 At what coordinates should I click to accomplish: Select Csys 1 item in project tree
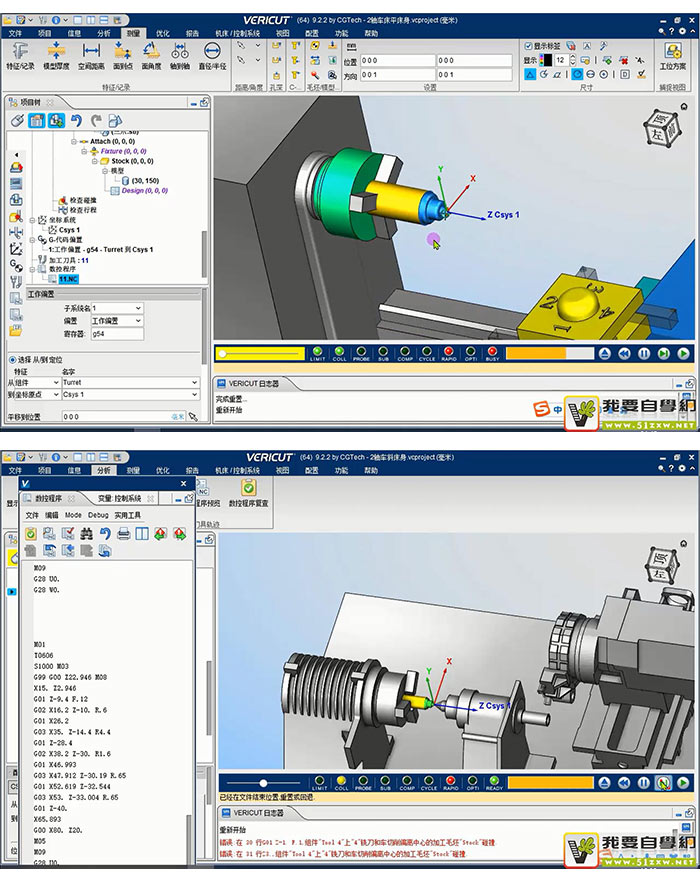tap(69, 230)
